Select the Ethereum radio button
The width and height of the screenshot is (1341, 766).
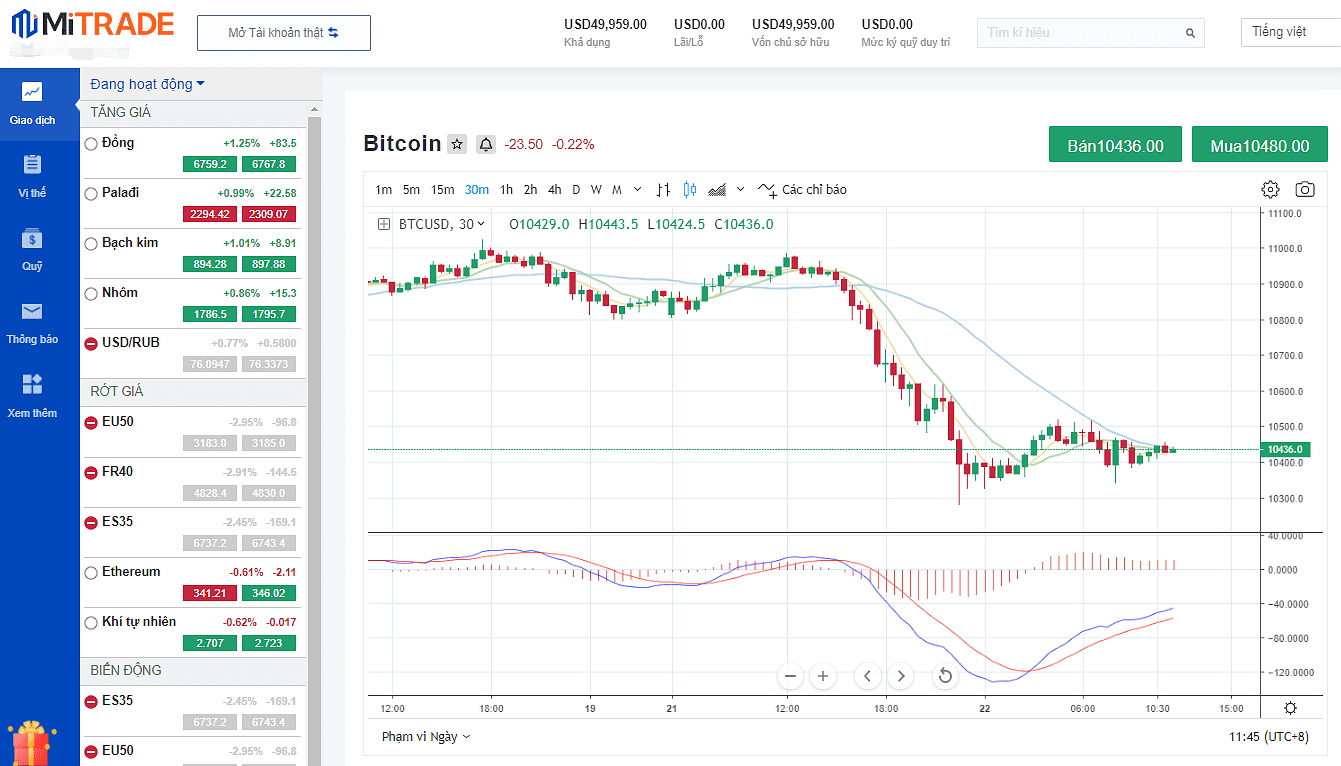click(91, 572)
